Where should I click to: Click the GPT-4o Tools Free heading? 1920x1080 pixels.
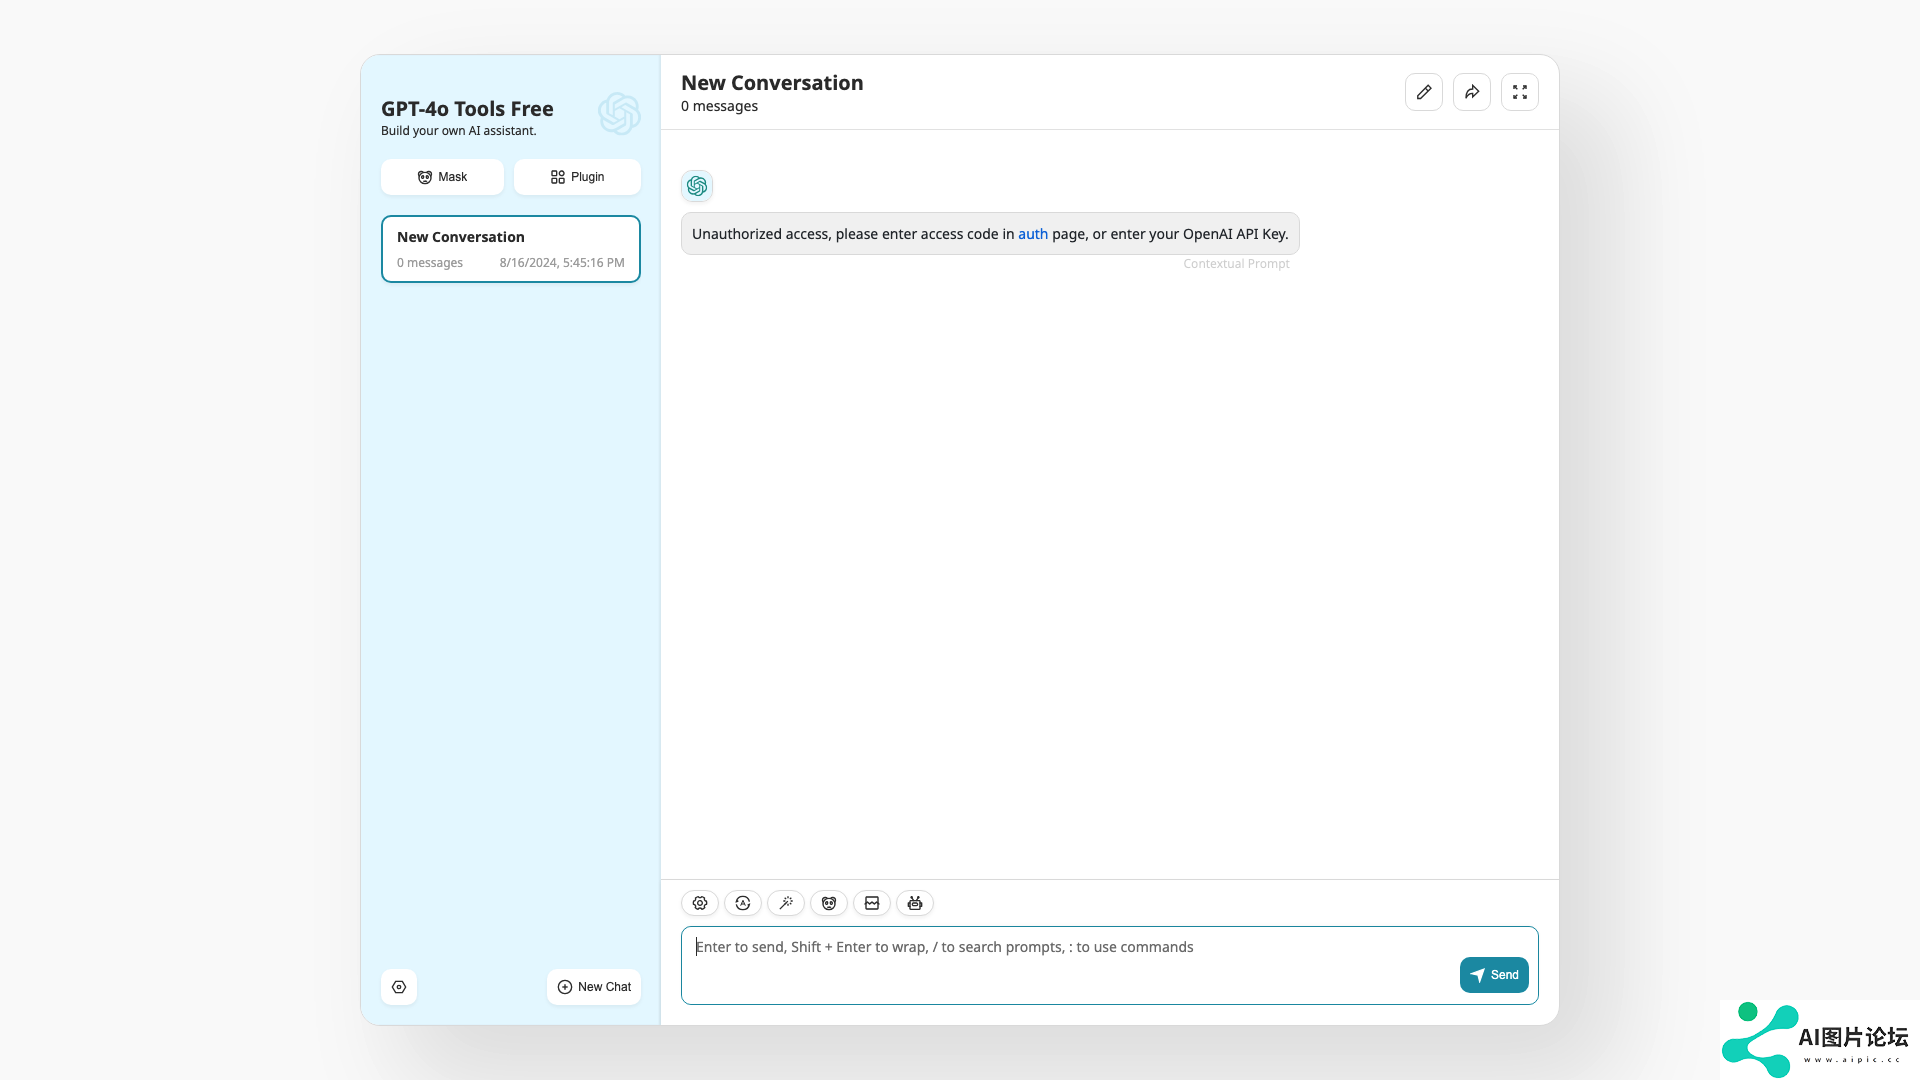[467, 109]
